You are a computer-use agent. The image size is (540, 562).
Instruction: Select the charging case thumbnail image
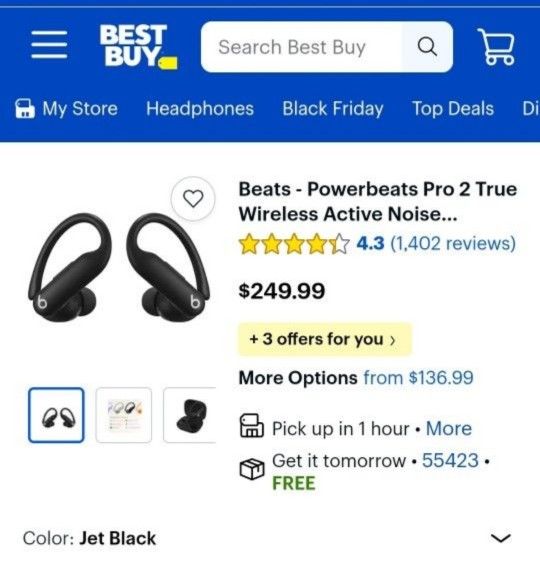pyautogui.click(x=190, y=415)
